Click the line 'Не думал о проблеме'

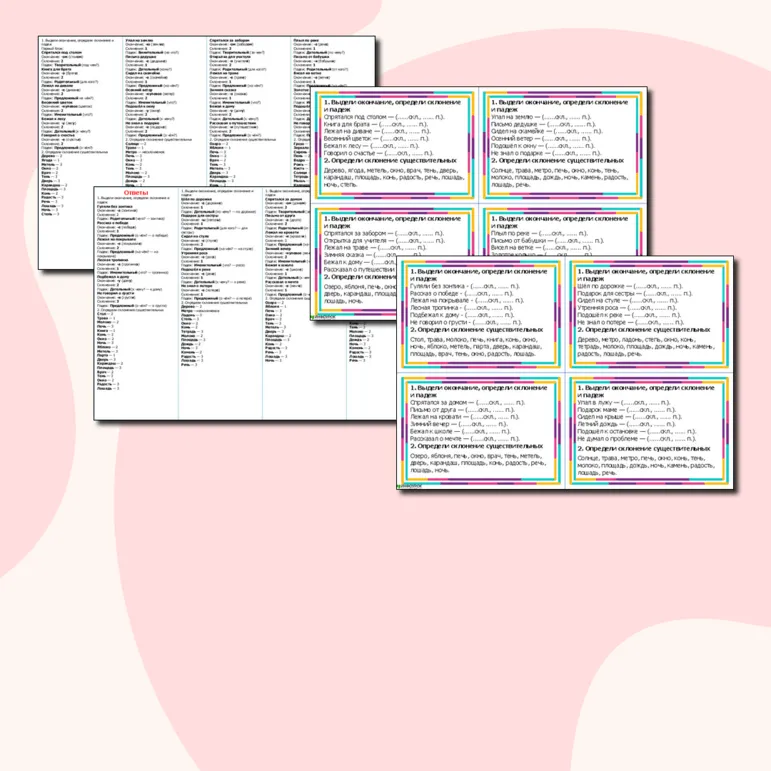(637, 439)
